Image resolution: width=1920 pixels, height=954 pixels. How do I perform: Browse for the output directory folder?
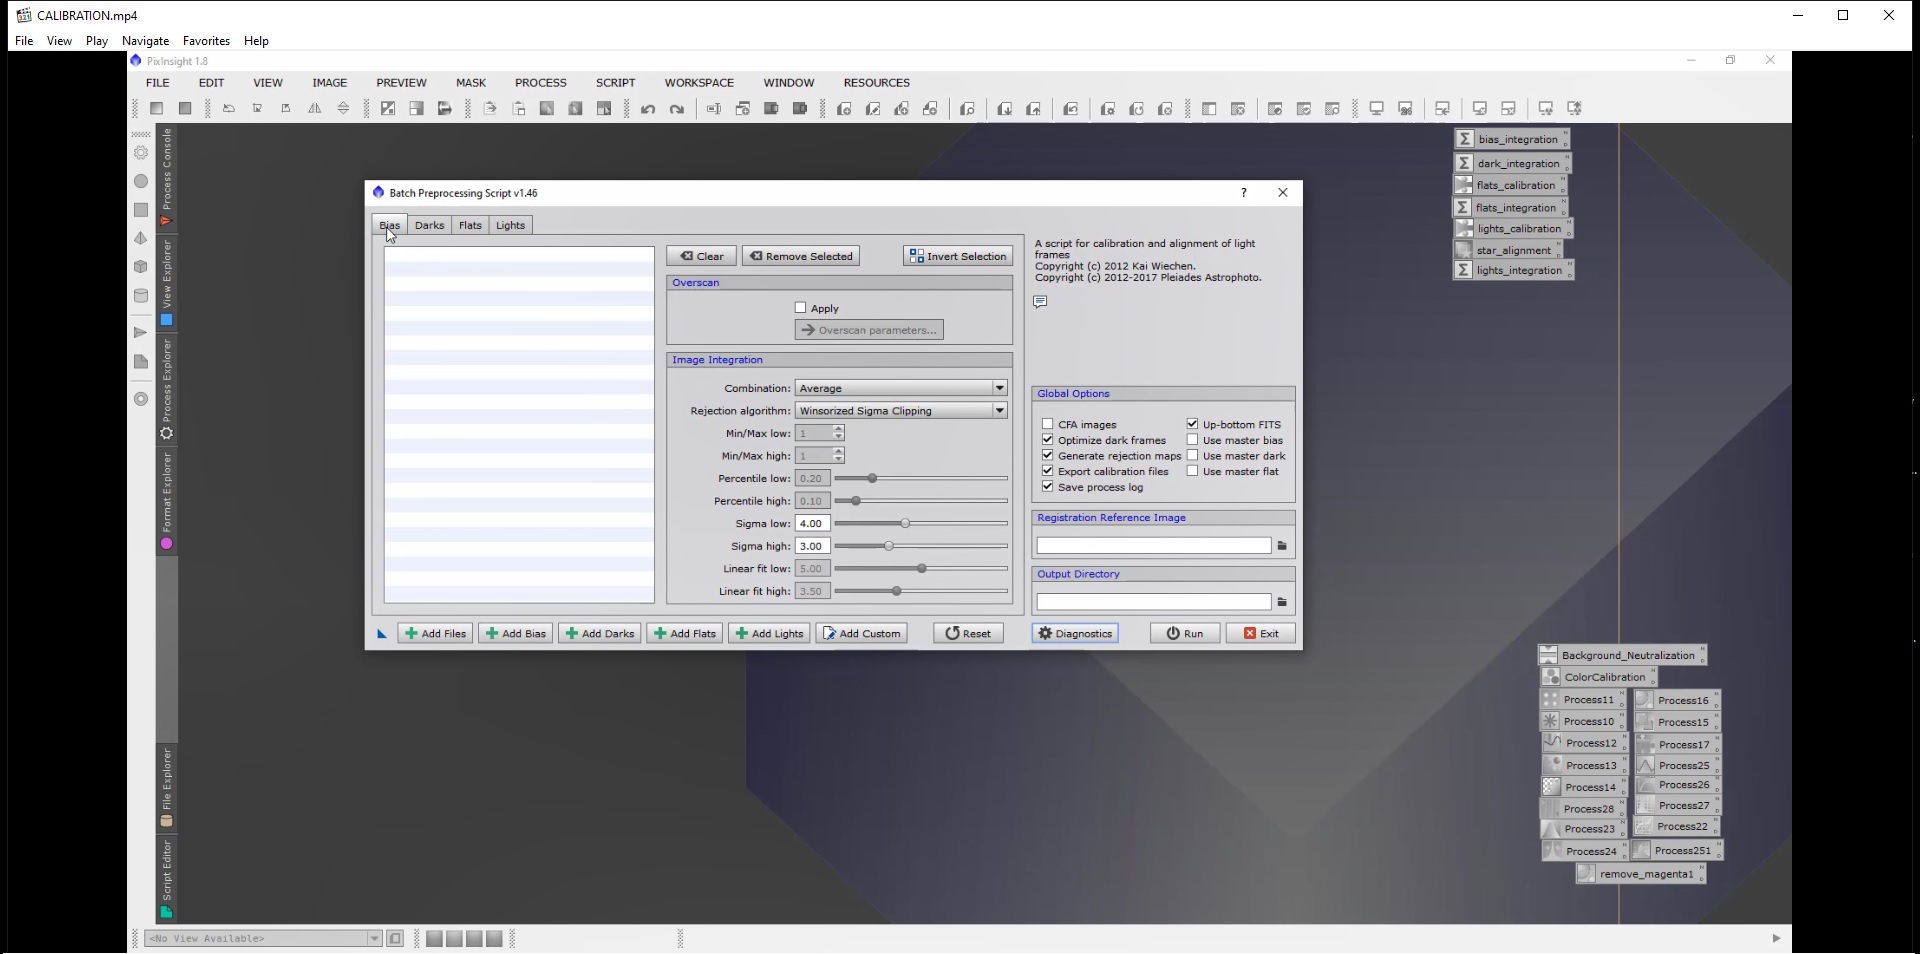click(1282, 602)
